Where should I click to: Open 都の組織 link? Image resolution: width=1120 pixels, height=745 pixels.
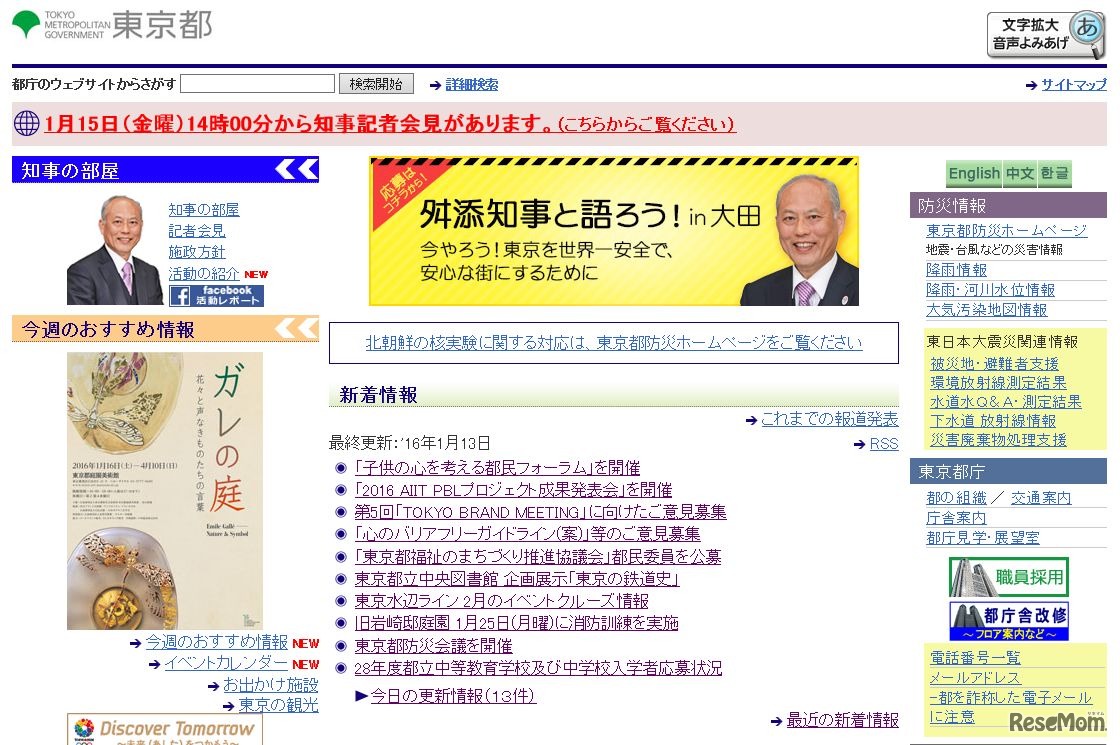pyautogui.click(x=956, y=497)
